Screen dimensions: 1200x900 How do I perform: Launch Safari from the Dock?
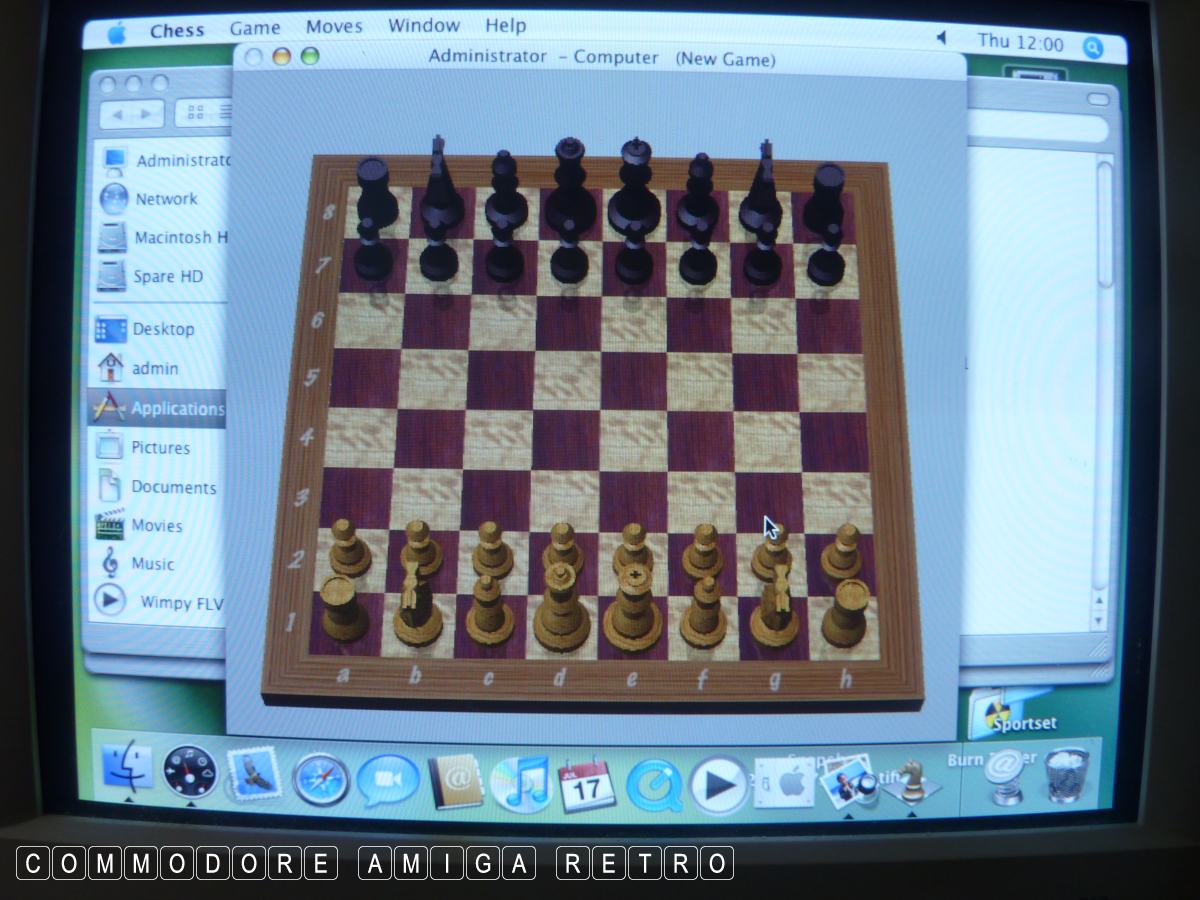[321, 780]
